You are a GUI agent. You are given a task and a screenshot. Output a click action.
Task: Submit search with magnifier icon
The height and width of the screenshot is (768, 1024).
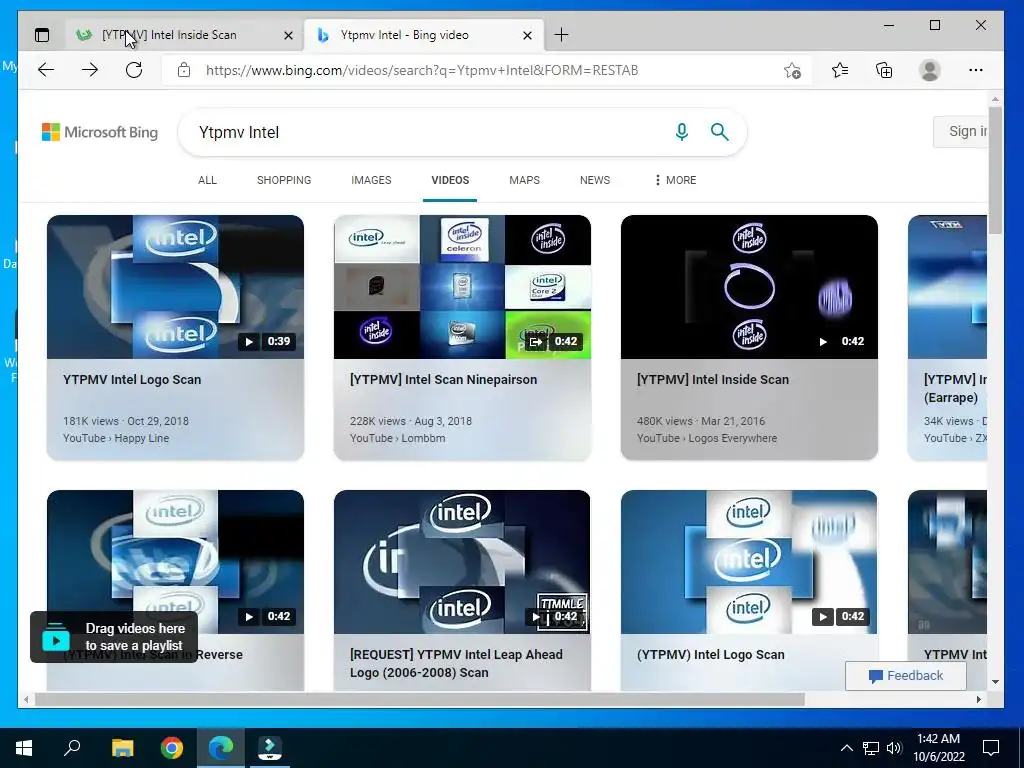coord(720,132)
